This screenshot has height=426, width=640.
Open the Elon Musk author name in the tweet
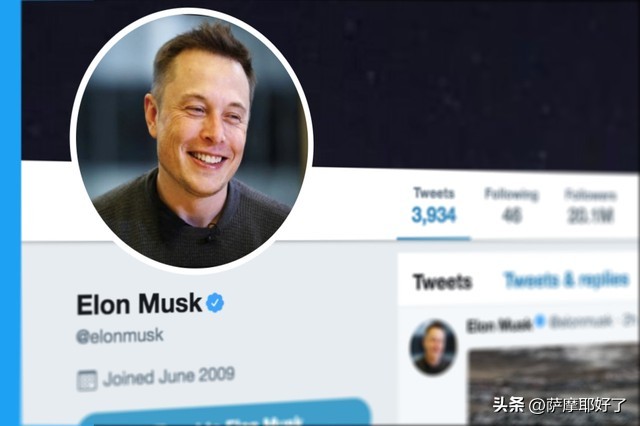point(499,325)
